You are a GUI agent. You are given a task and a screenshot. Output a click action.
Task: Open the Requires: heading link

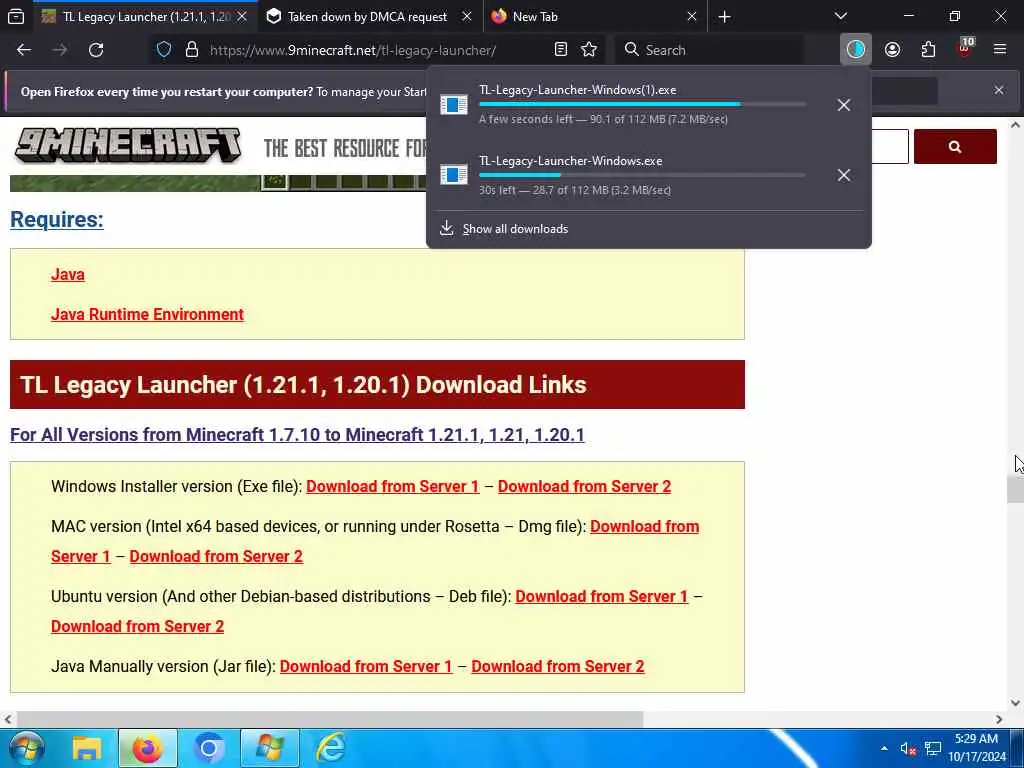(57, 219)
